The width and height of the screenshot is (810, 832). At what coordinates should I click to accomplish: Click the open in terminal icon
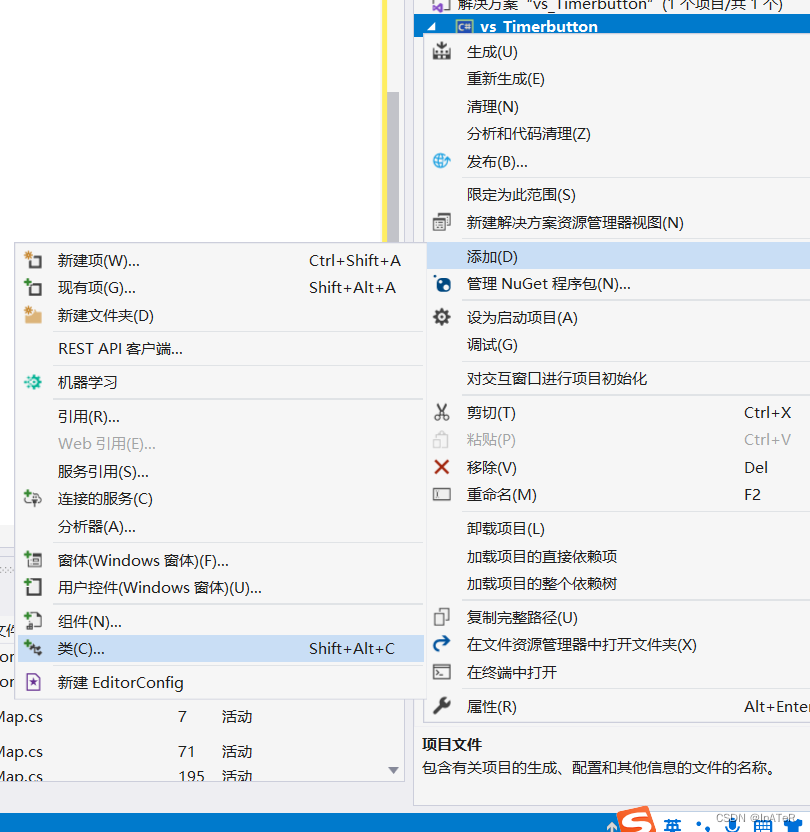[441, 672]
